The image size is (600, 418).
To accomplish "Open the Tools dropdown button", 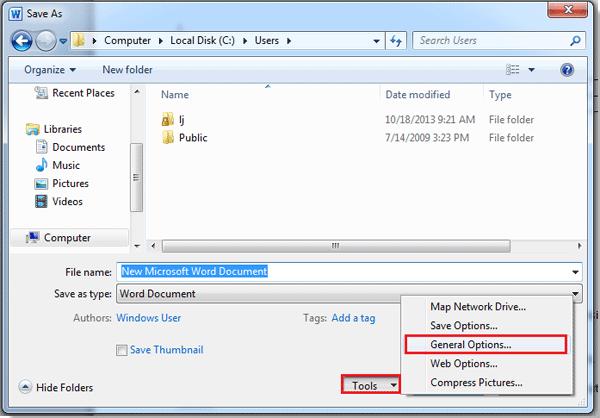I will tap(370, 385).
